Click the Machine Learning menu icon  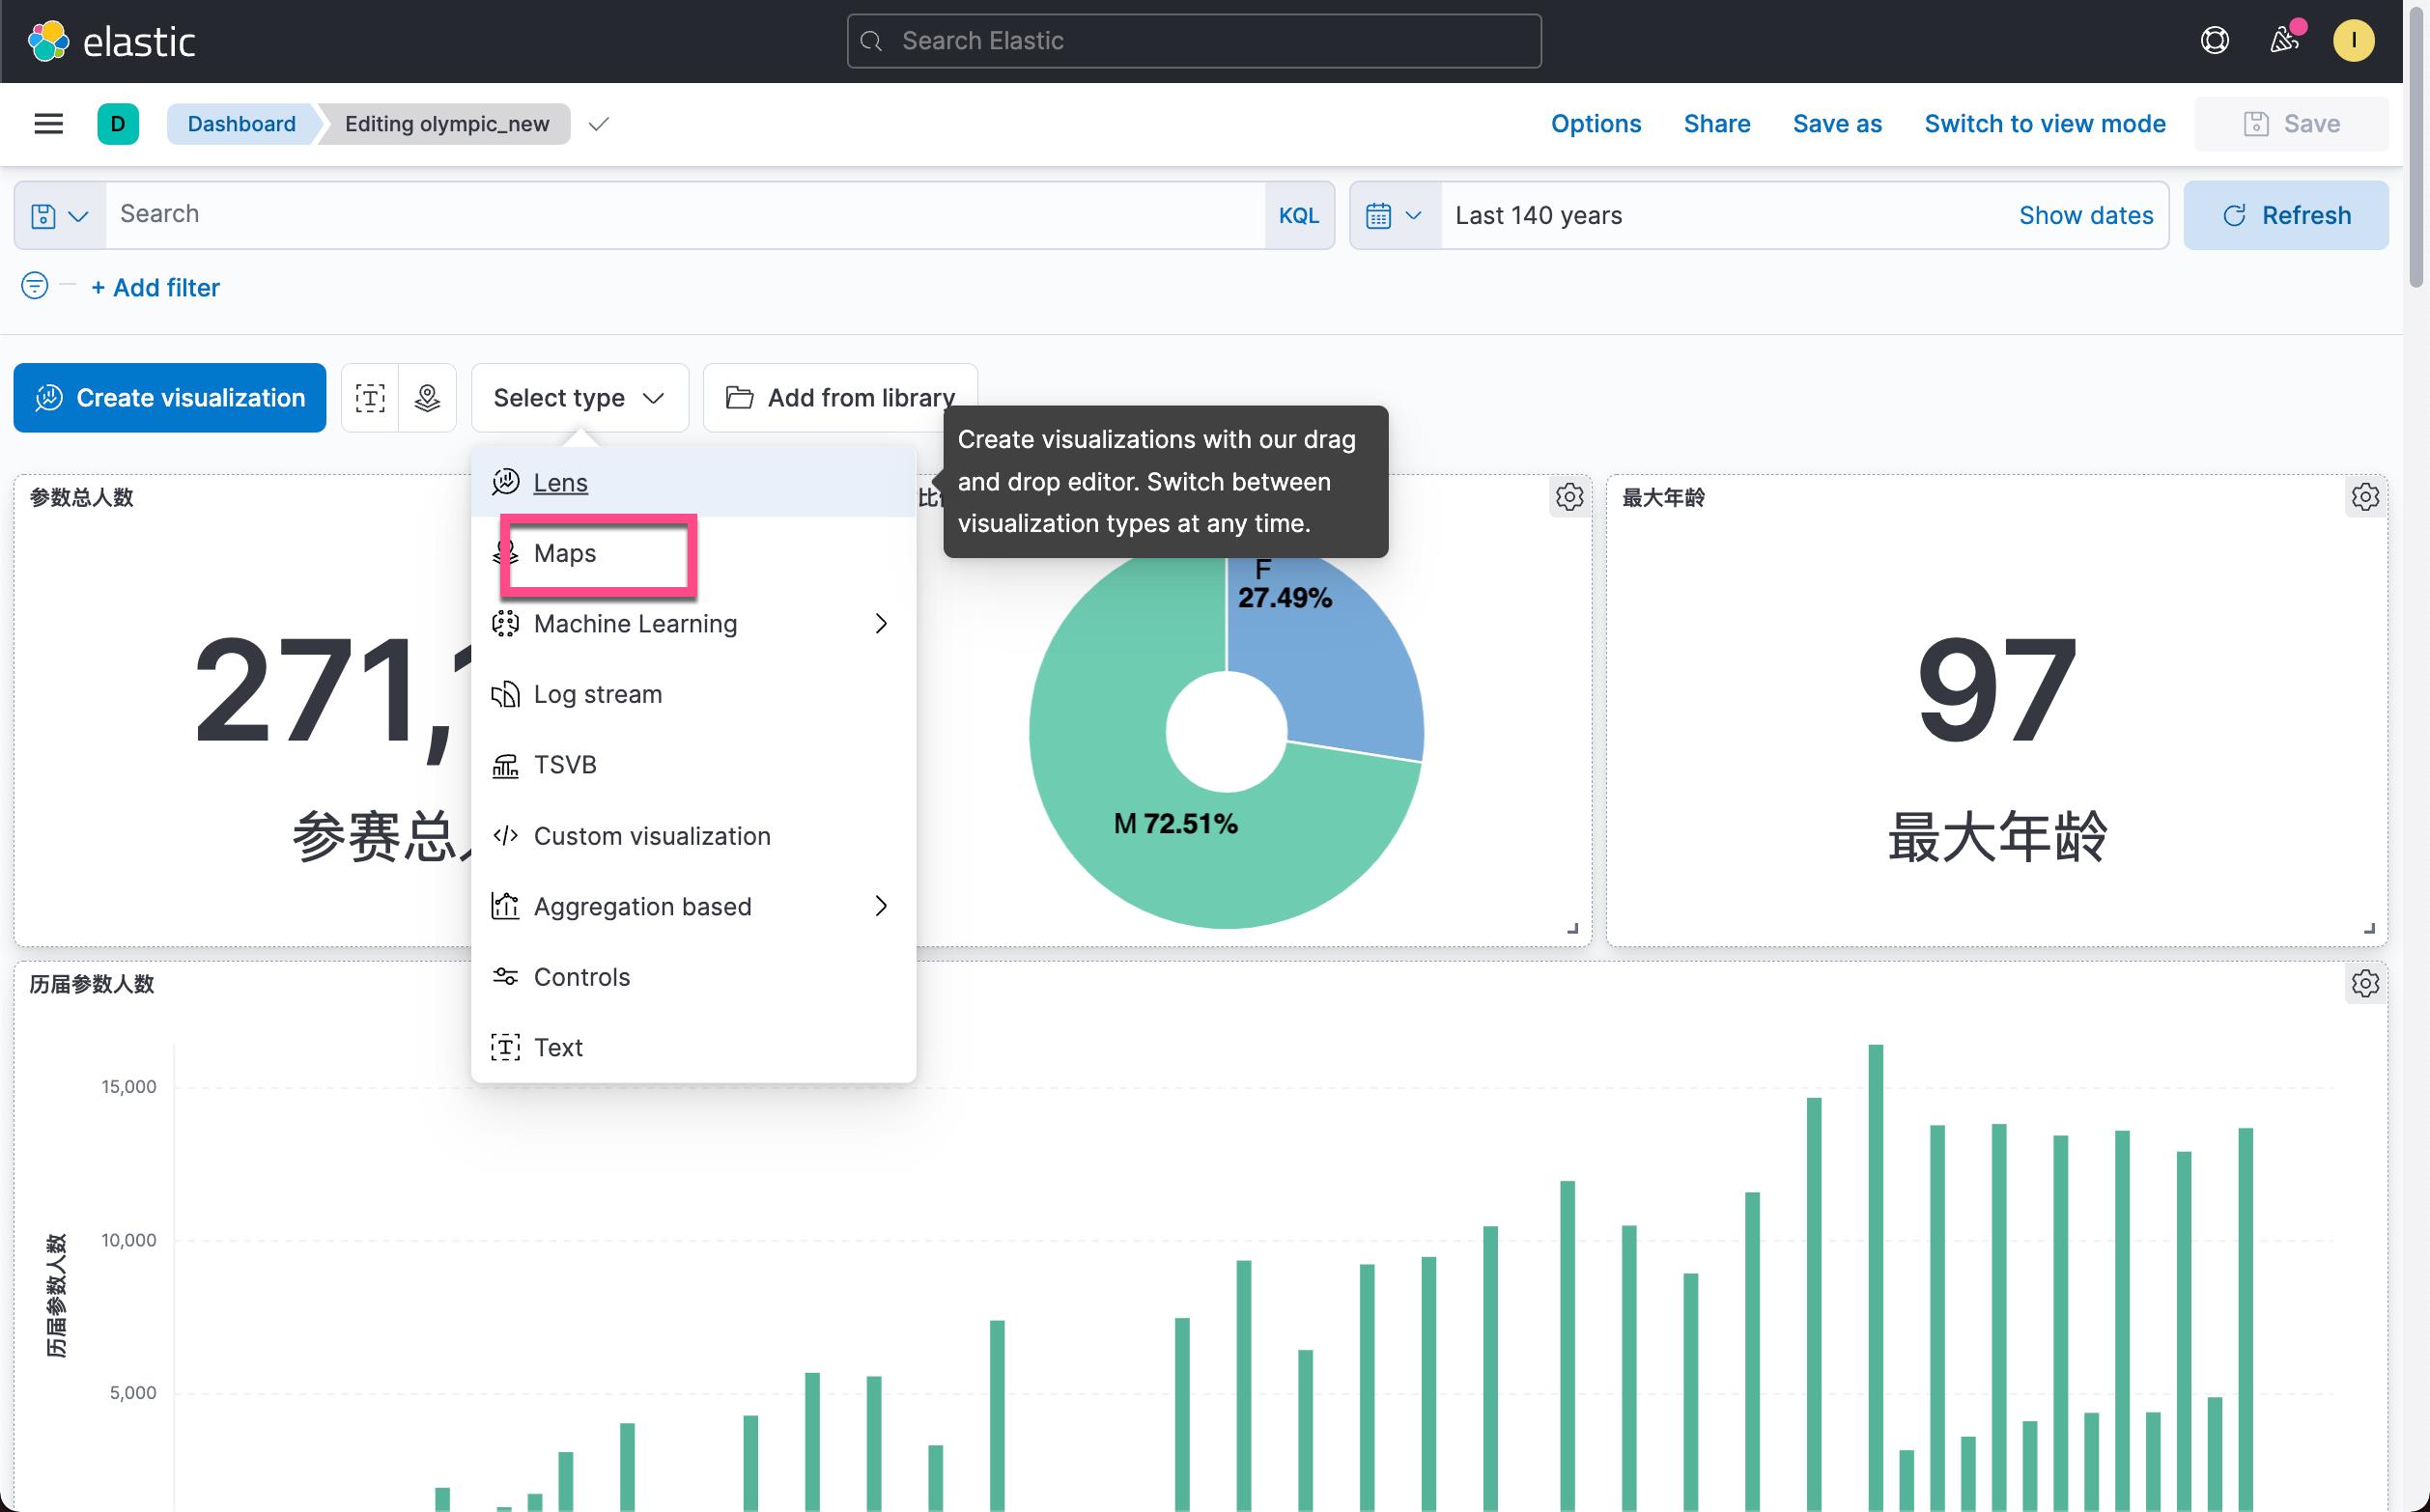[505, 624]
